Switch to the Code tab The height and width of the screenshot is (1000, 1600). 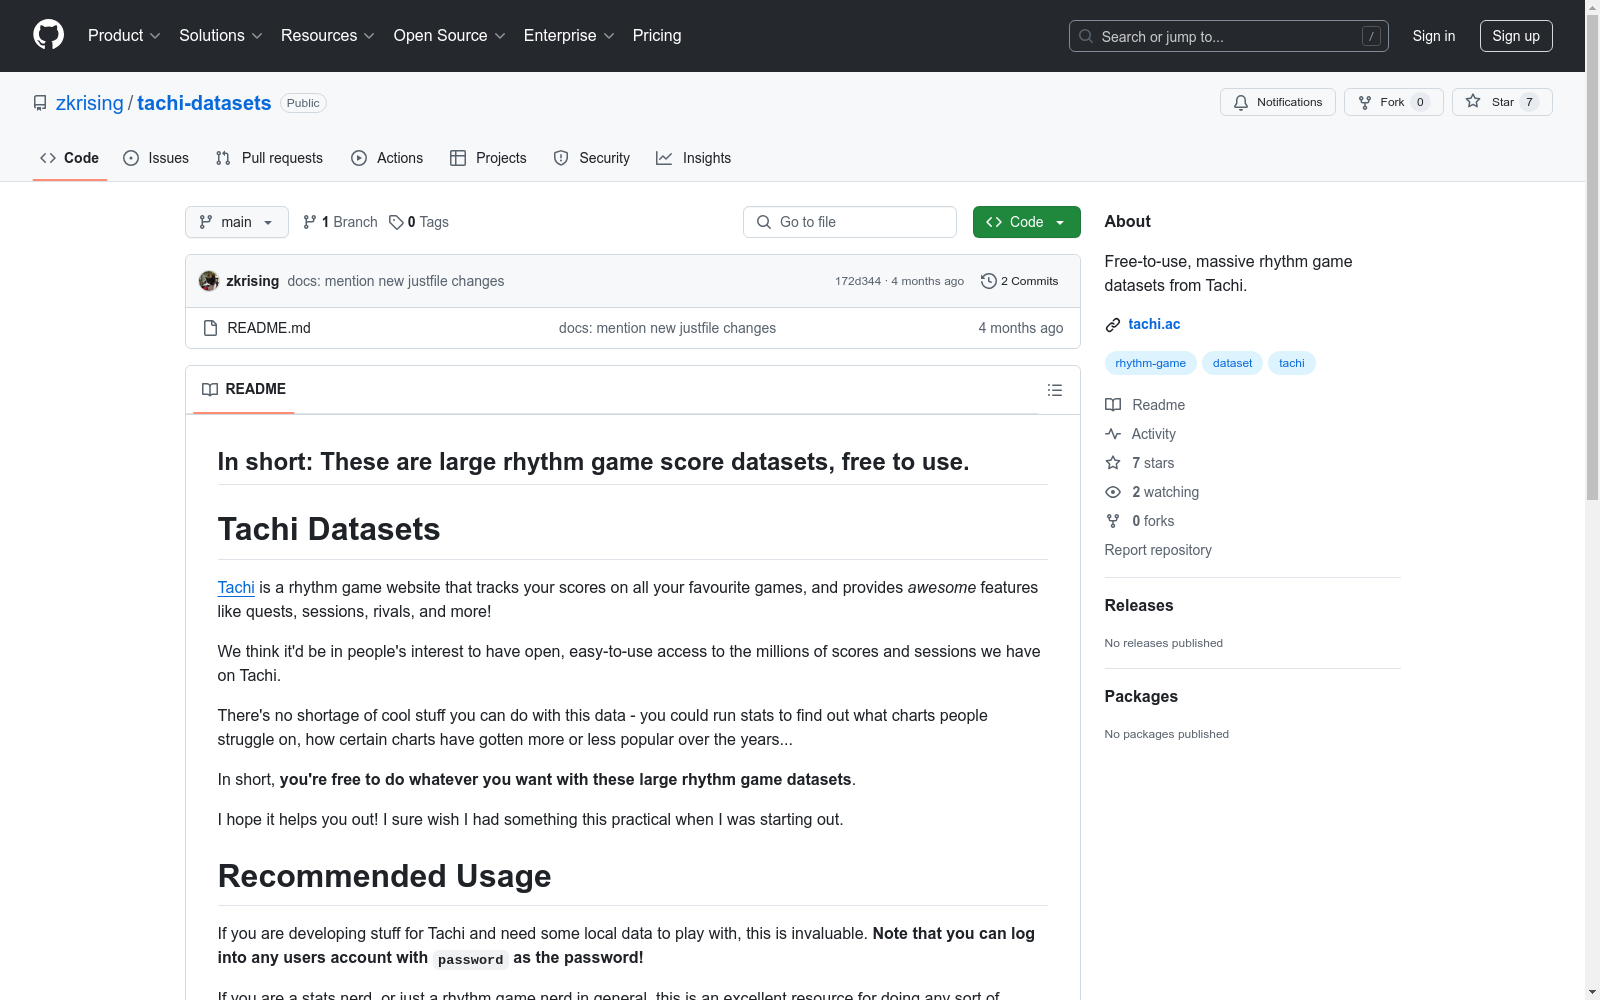pos(70,158)
